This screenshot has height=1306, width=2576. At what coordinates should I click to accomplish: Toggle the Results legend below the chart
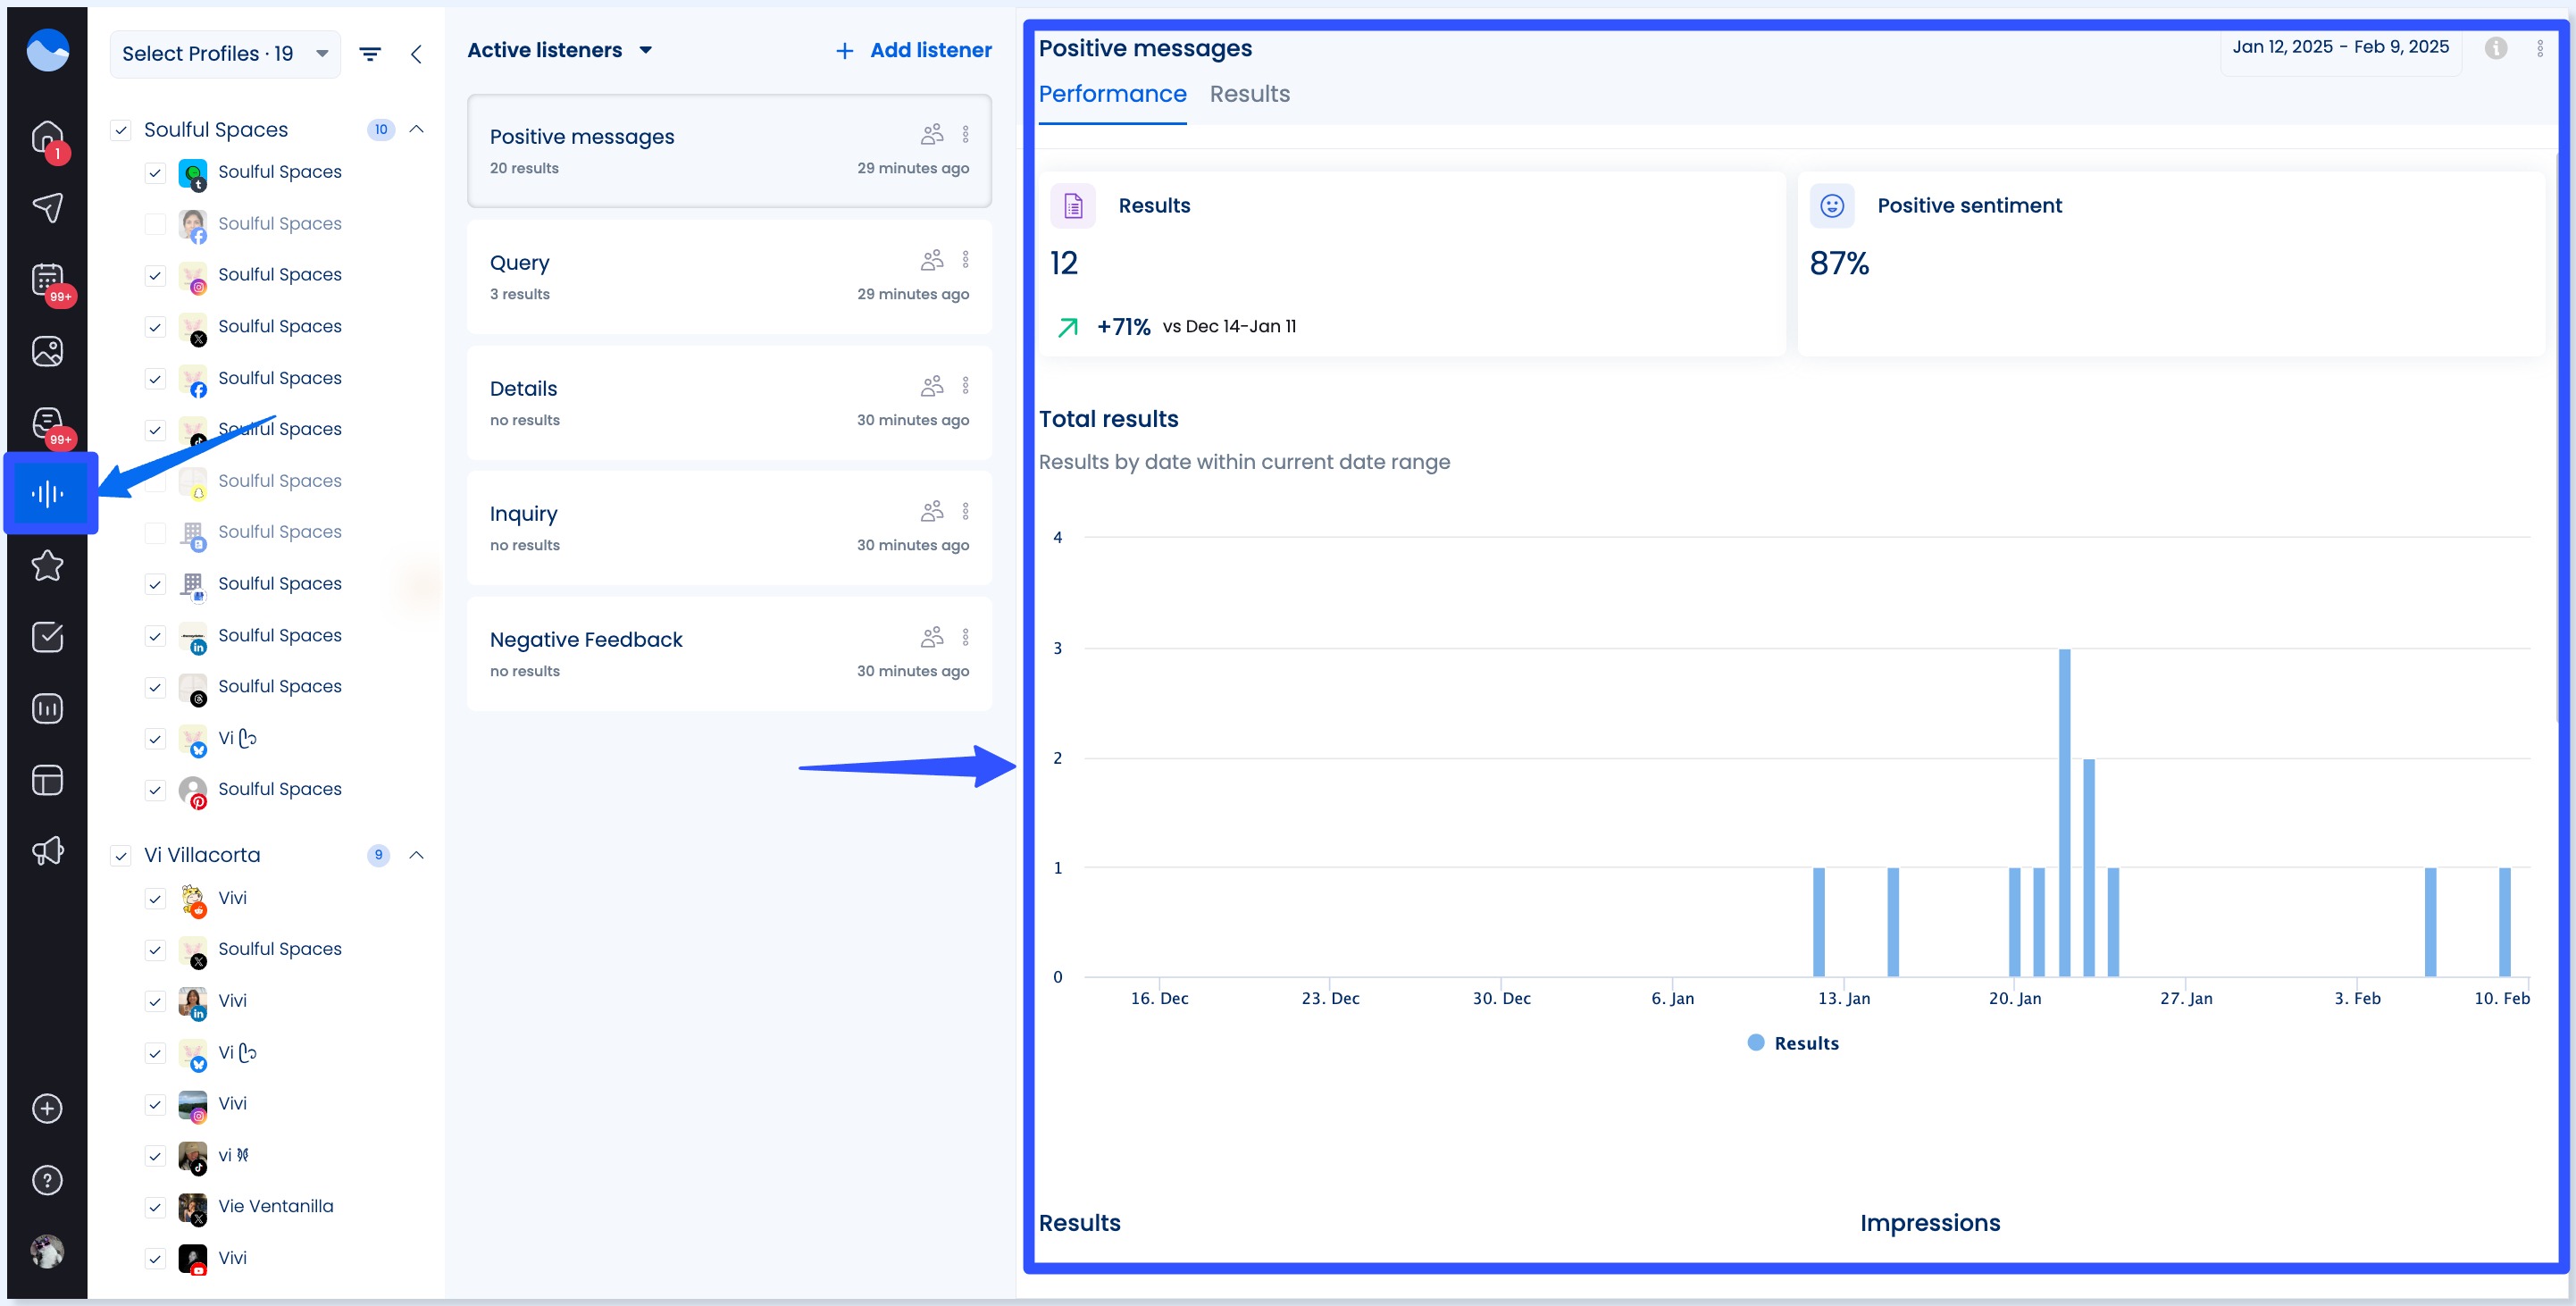(x=1793, y=1043)
